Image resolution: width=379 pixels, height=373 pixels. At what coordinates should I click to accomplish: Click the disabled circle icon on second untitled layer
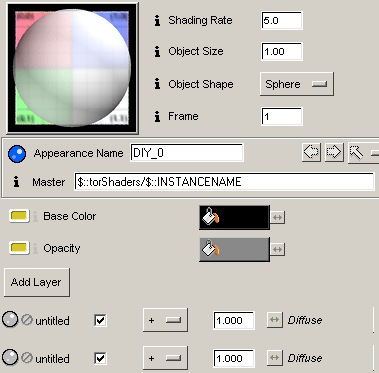tap(27, 358)
